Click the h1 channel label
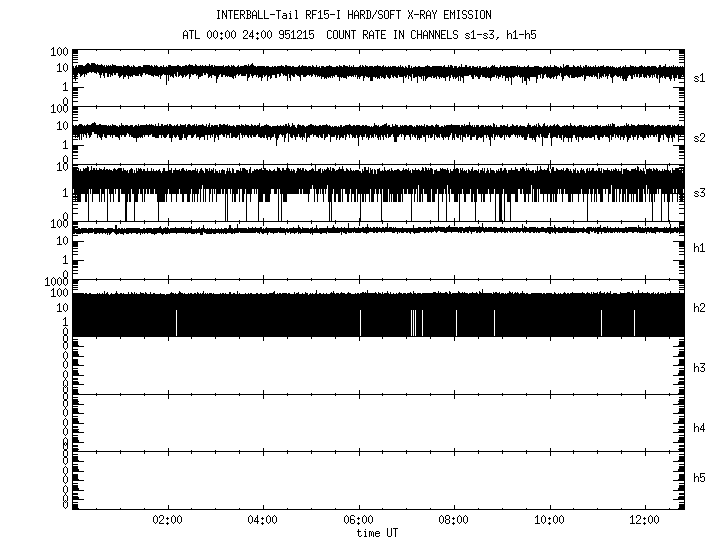Screen dimensions: 720x550 tap(700, 248)
